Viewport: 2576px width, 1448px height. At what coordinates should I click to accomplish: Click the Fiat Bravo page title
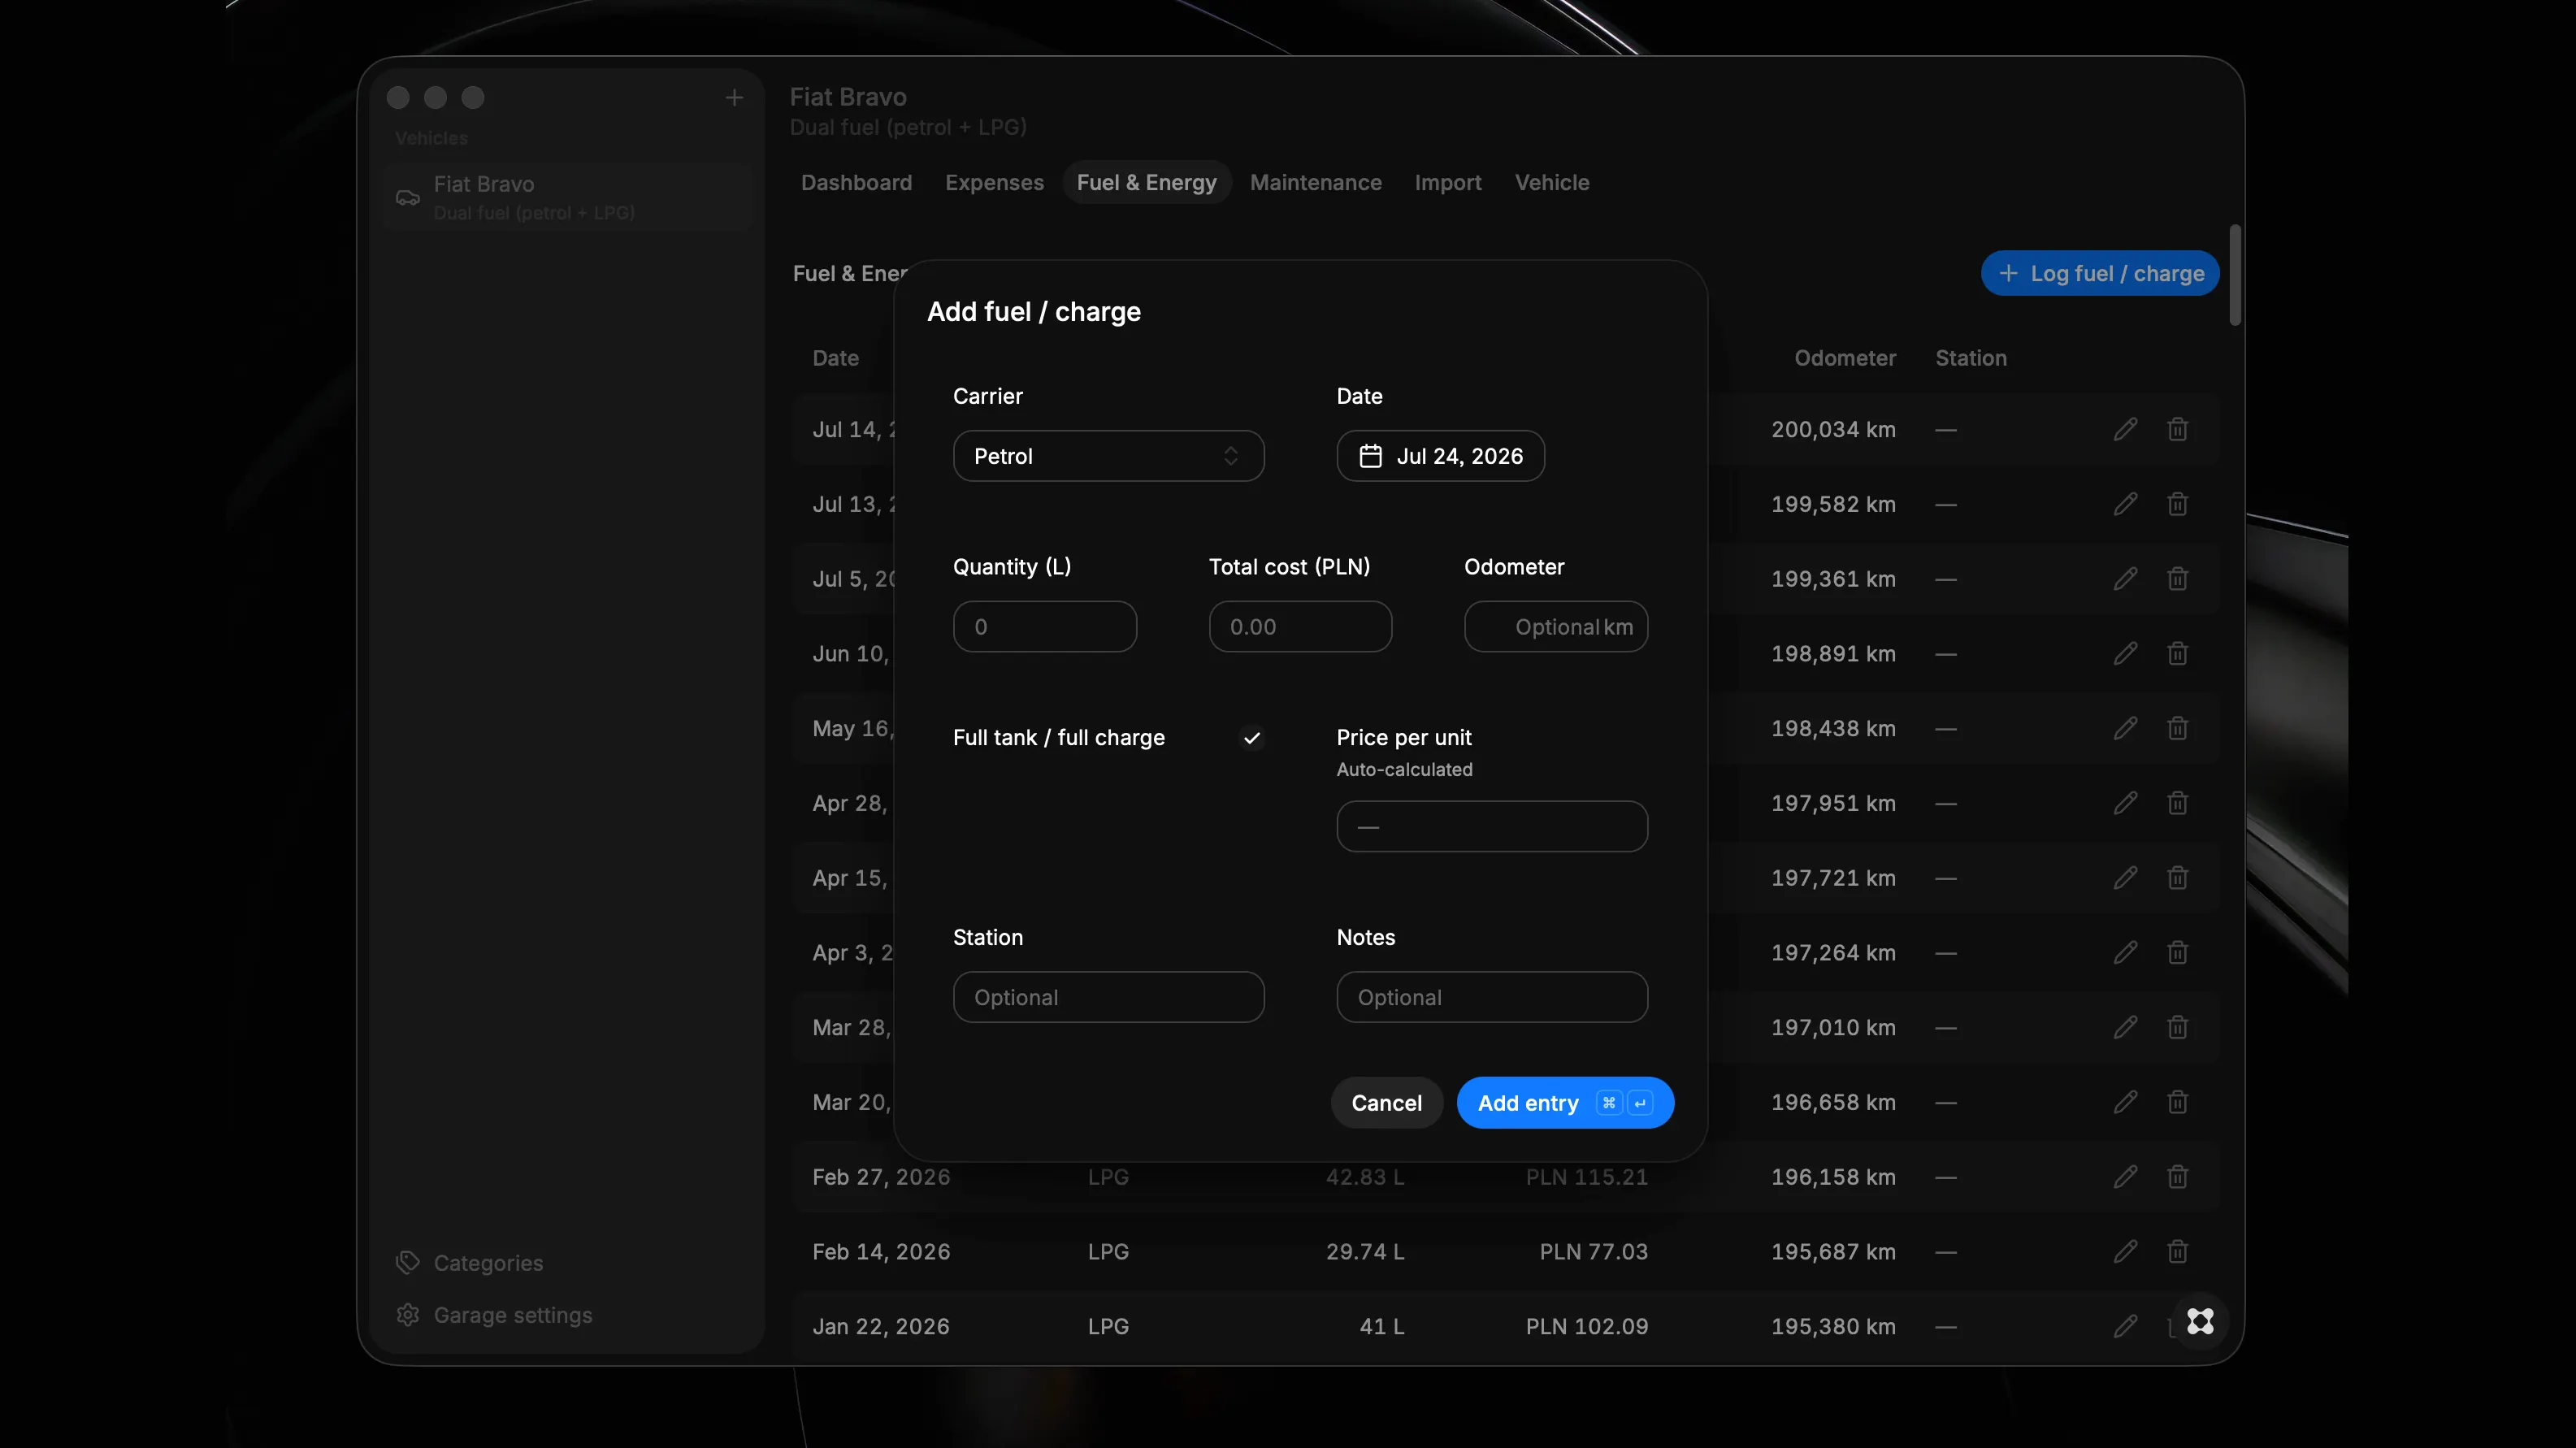click(x=848, y=97)
